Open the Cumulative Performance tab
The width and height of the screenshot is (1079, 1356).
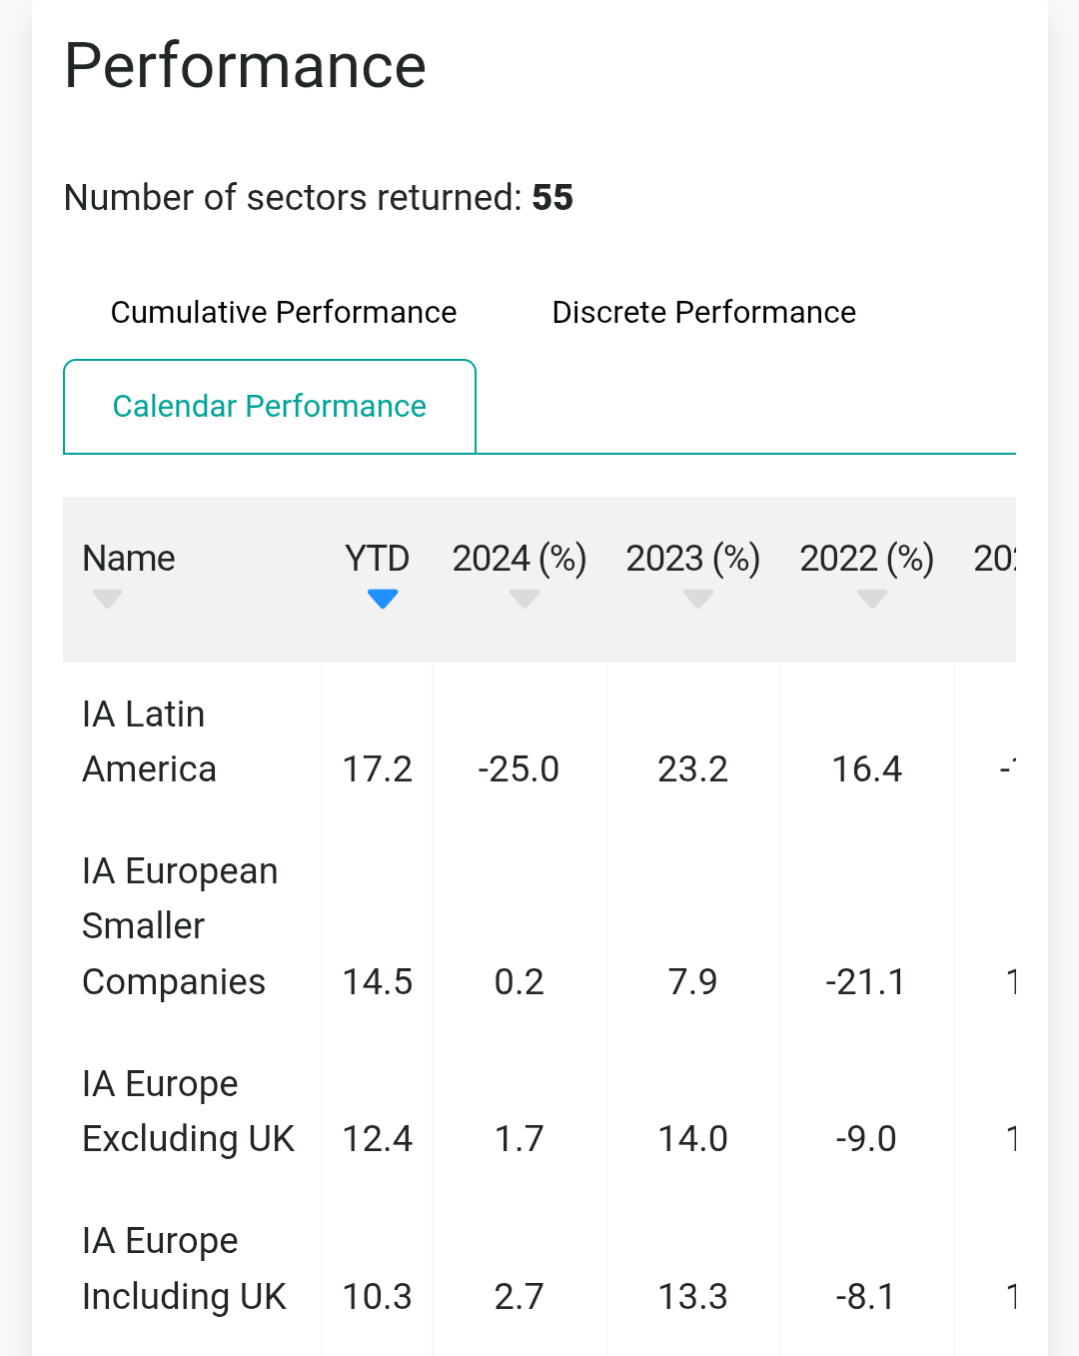pos(283,312)
